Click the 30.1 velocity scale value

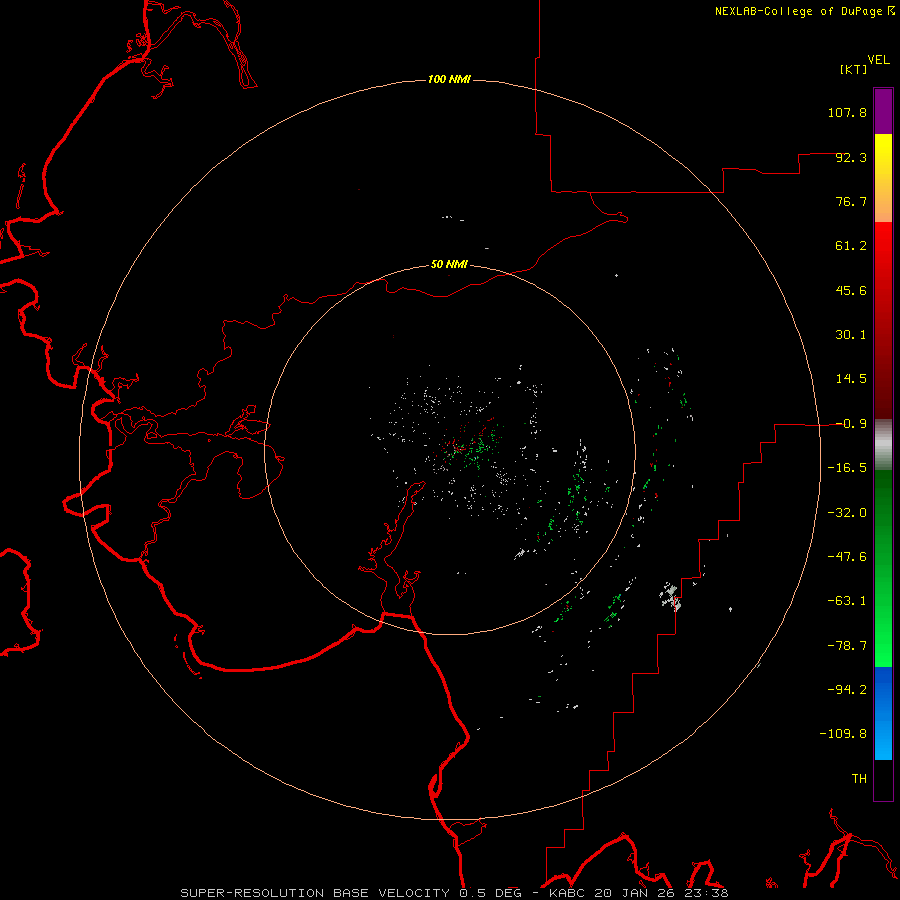coord(851,335)
